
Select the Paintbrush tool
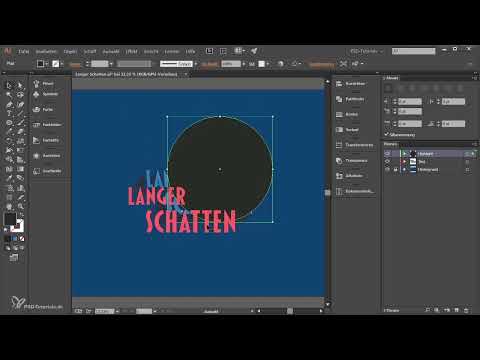click(x=20, y=123)
